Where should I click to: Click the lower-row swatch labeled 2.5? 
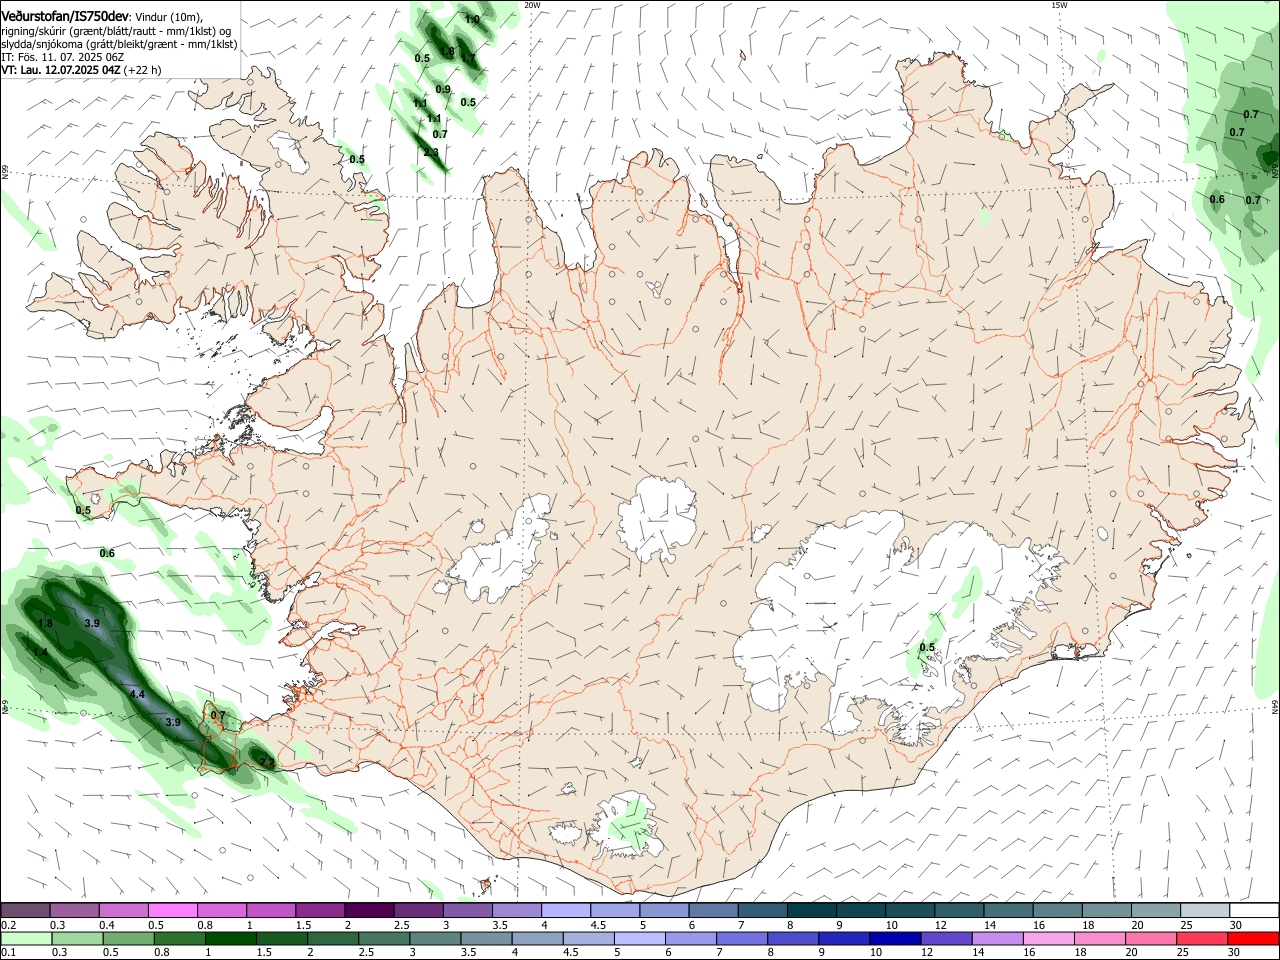click(383, 938)
